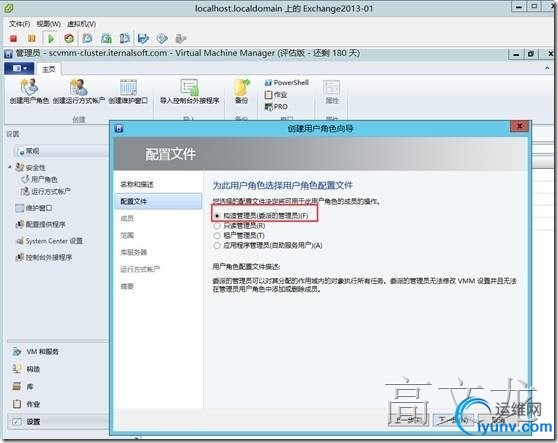The width and height of the screenshot is (558, 443).
Task: Open the 作业 window from the ribbon
Action: click(x=276, y=95)
